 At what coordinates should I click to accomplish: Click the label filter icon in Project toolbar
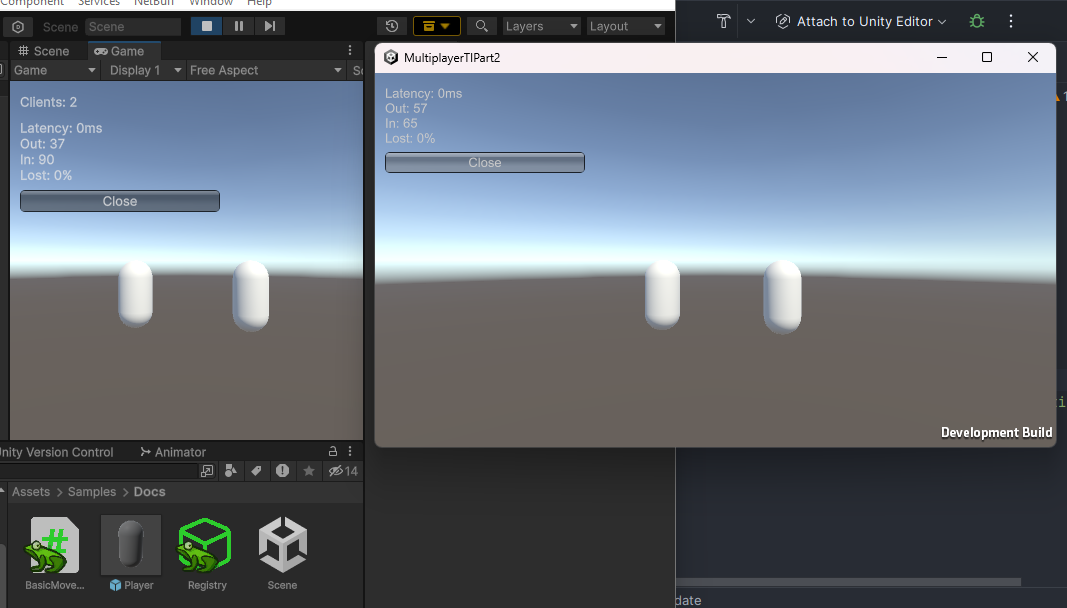pyautogui.click(x=257, y=471)
